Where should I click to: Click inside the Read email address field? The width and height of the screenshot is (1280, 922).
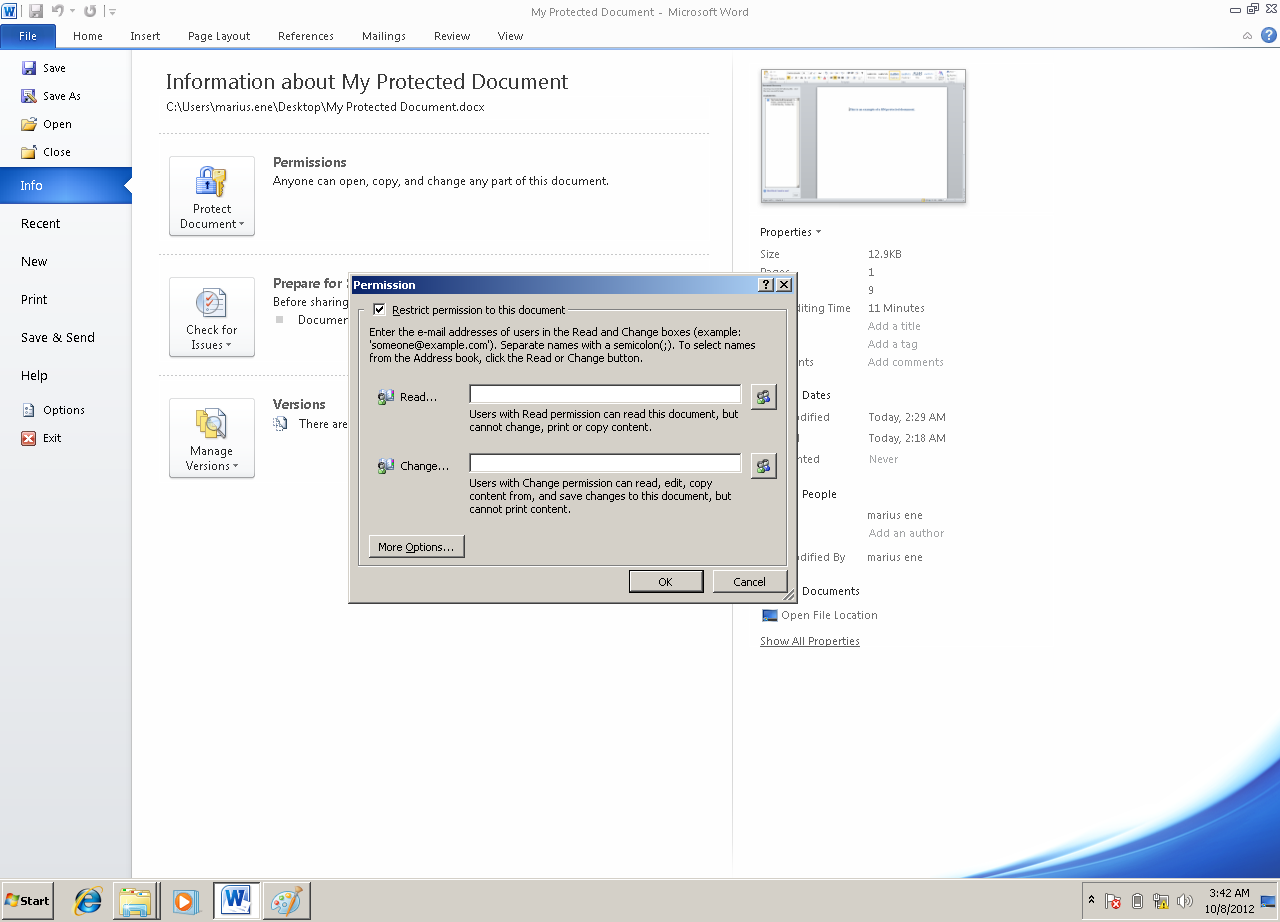[x=605, y=395]
